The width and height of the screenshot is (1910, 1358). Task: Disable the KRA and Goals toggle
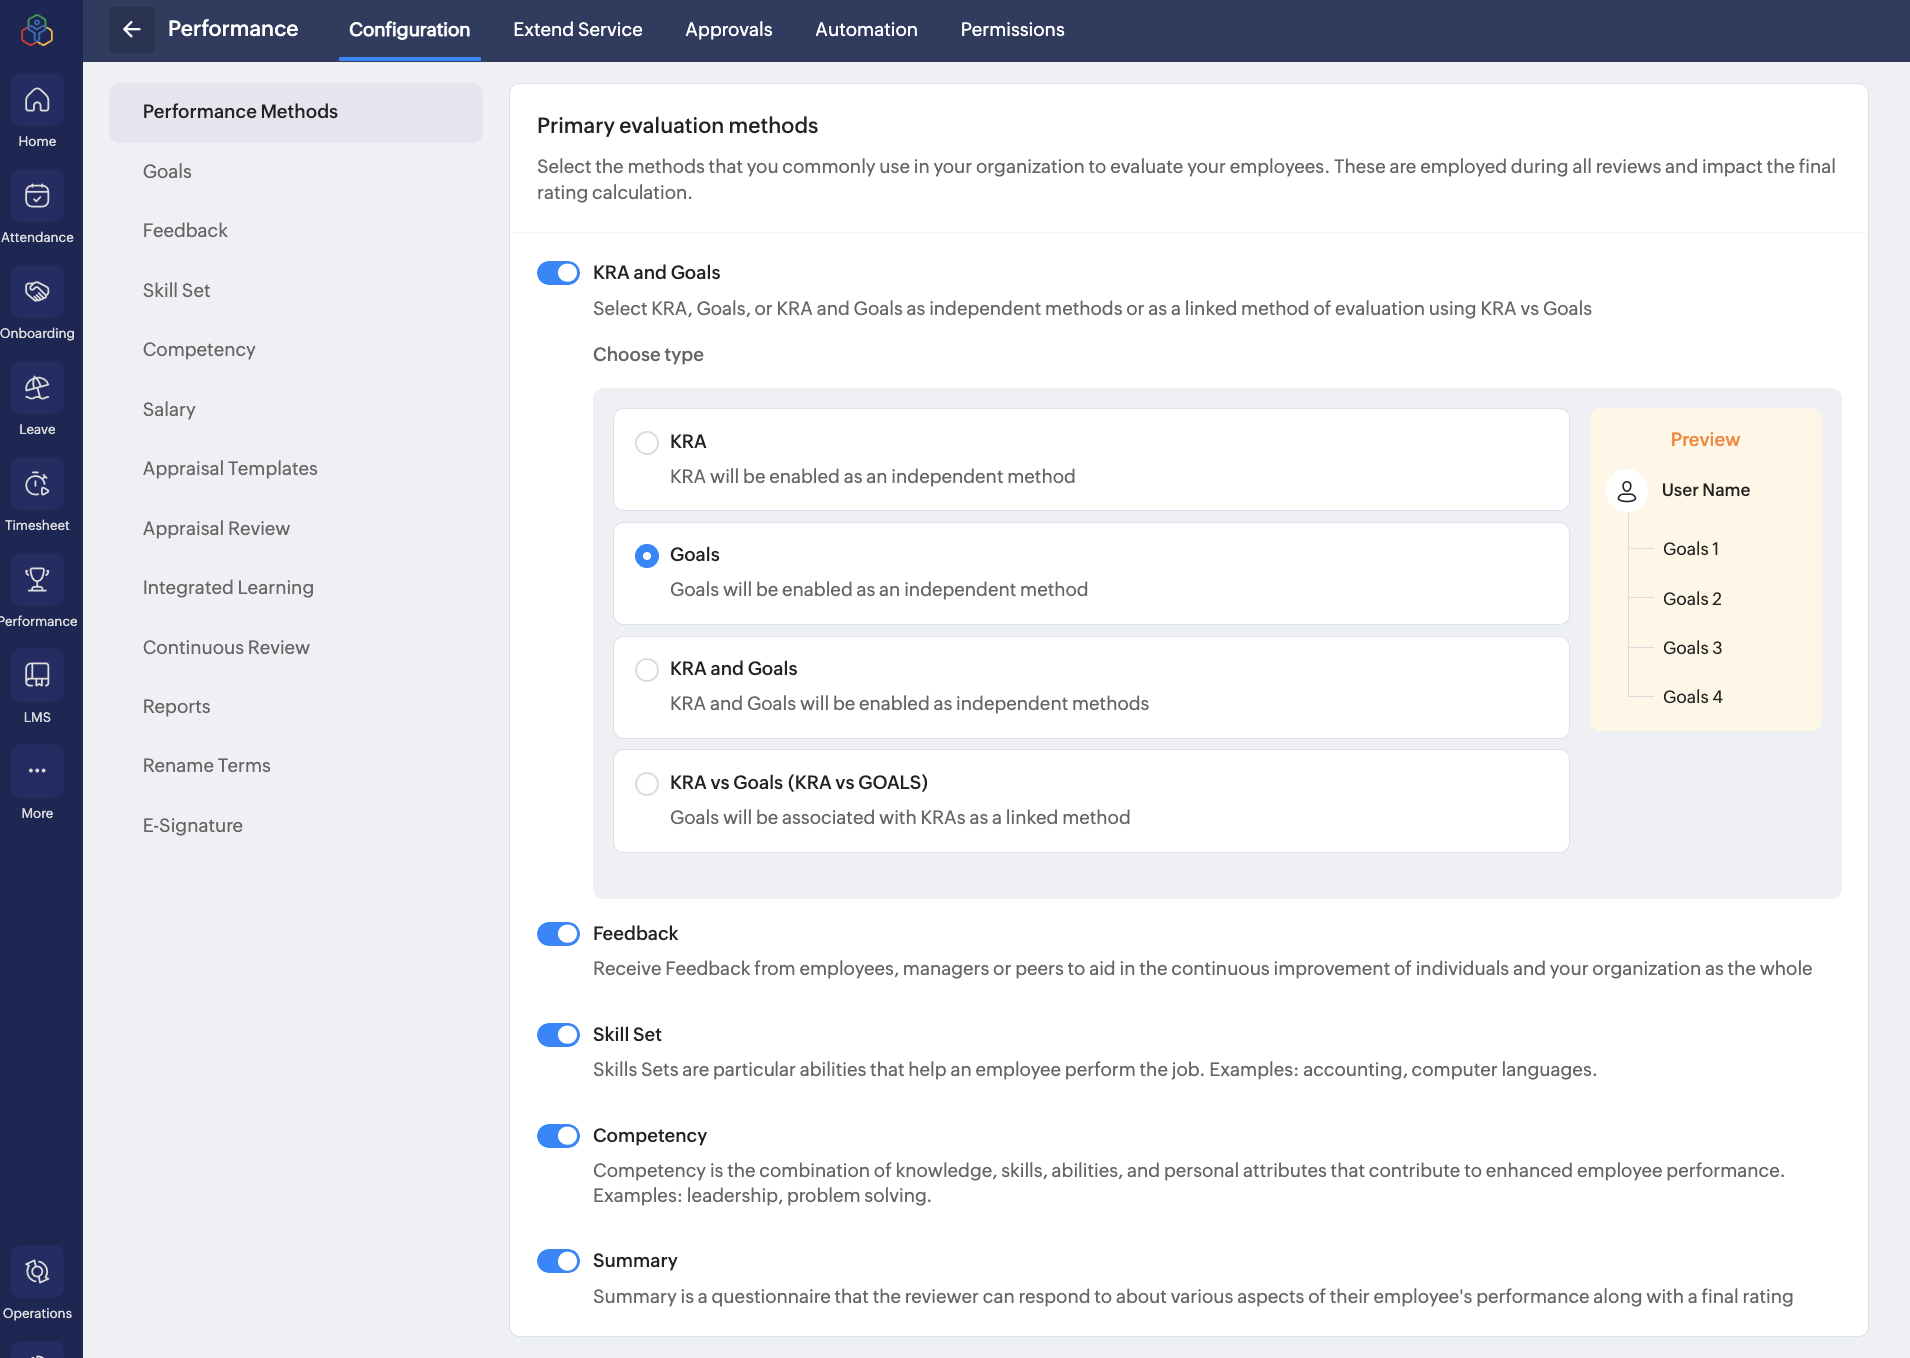[x=558, y=273]
